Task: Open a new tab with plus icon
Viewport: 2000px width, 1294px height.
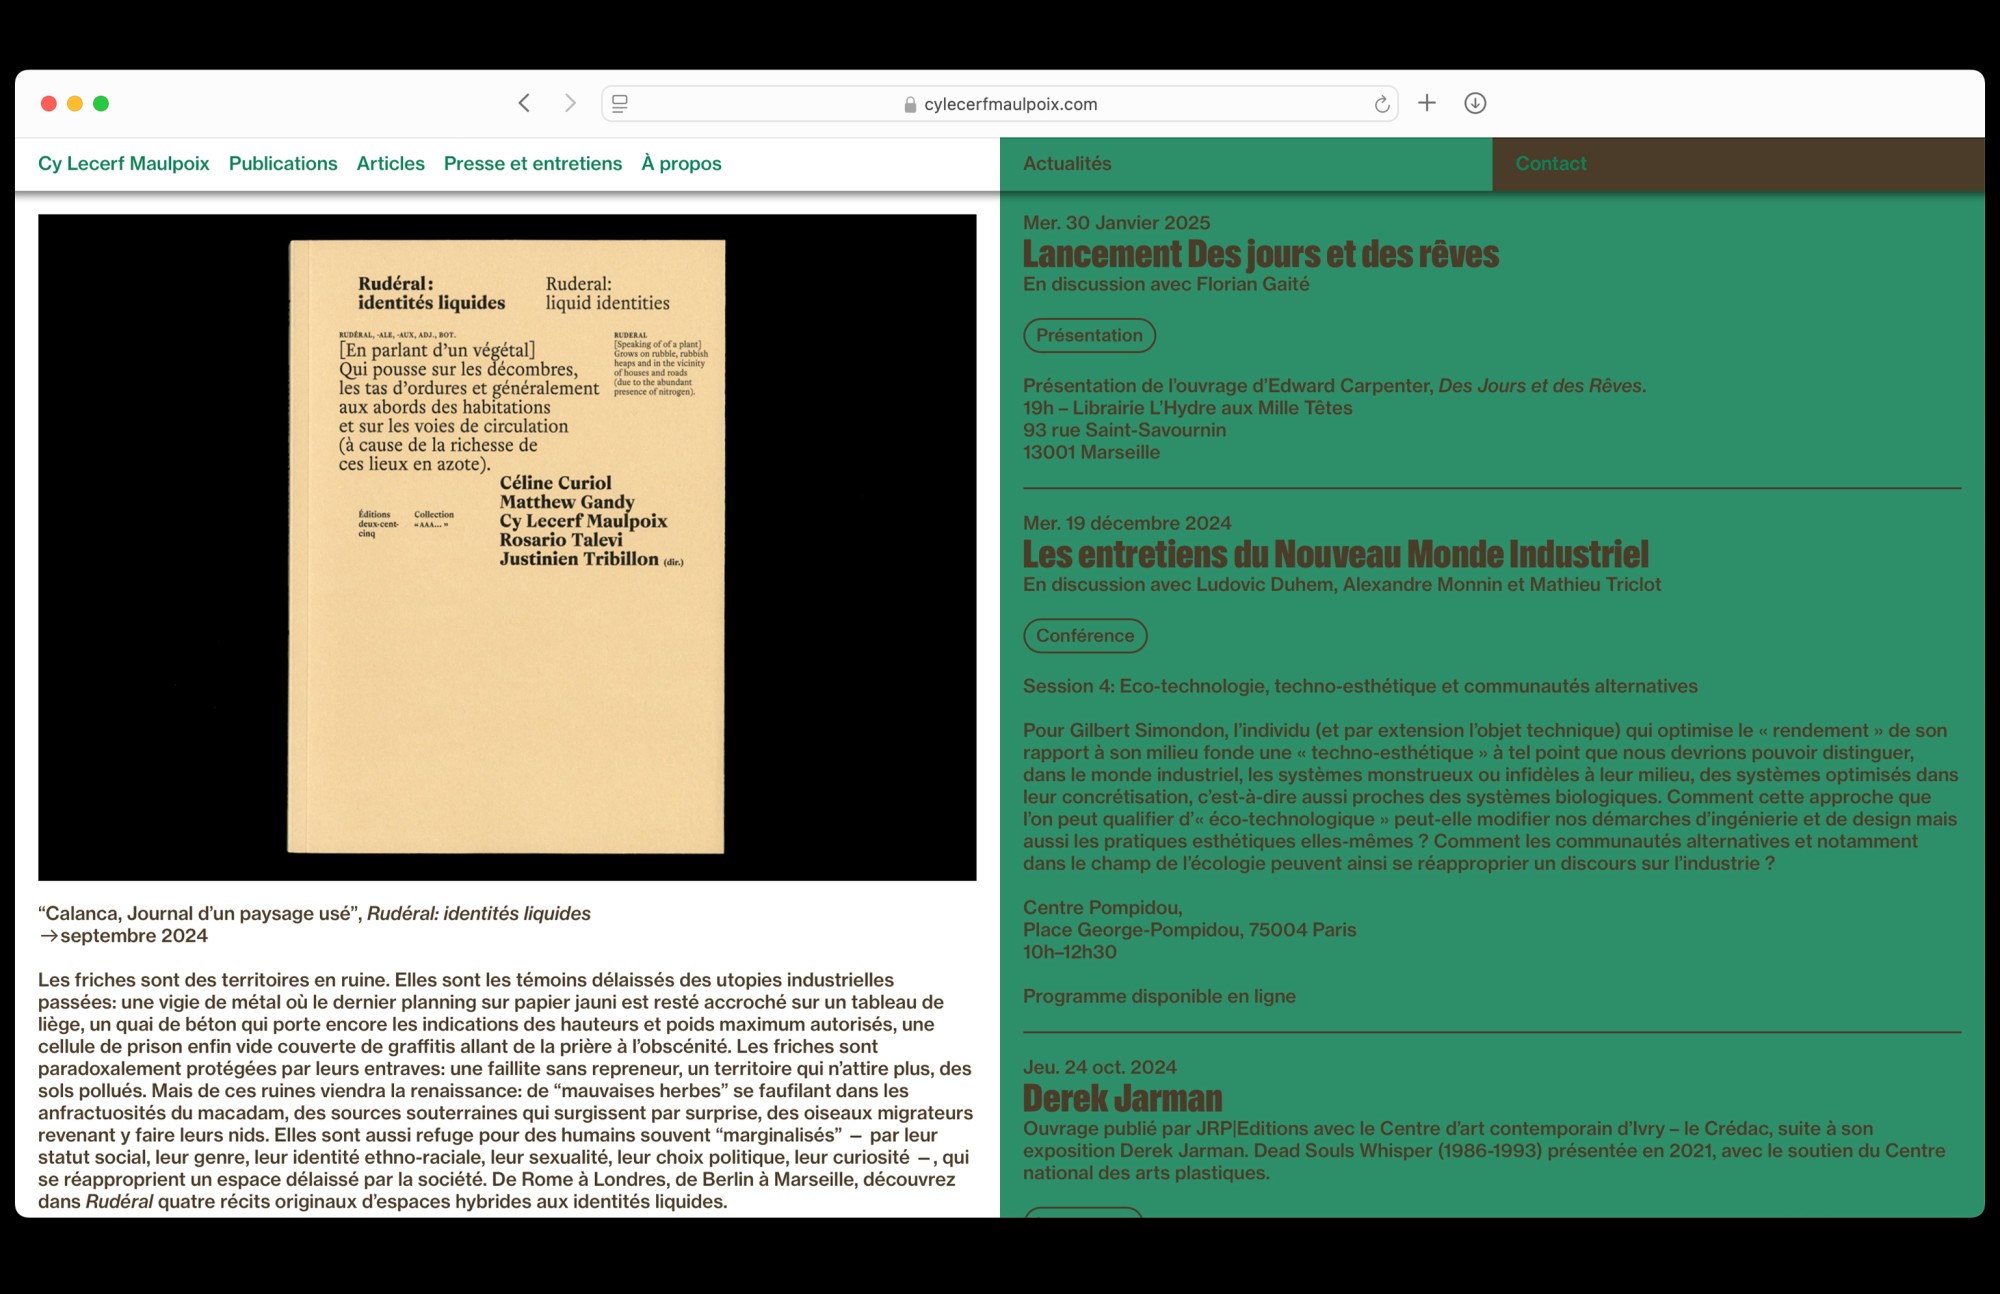Action: (1427, 103)
